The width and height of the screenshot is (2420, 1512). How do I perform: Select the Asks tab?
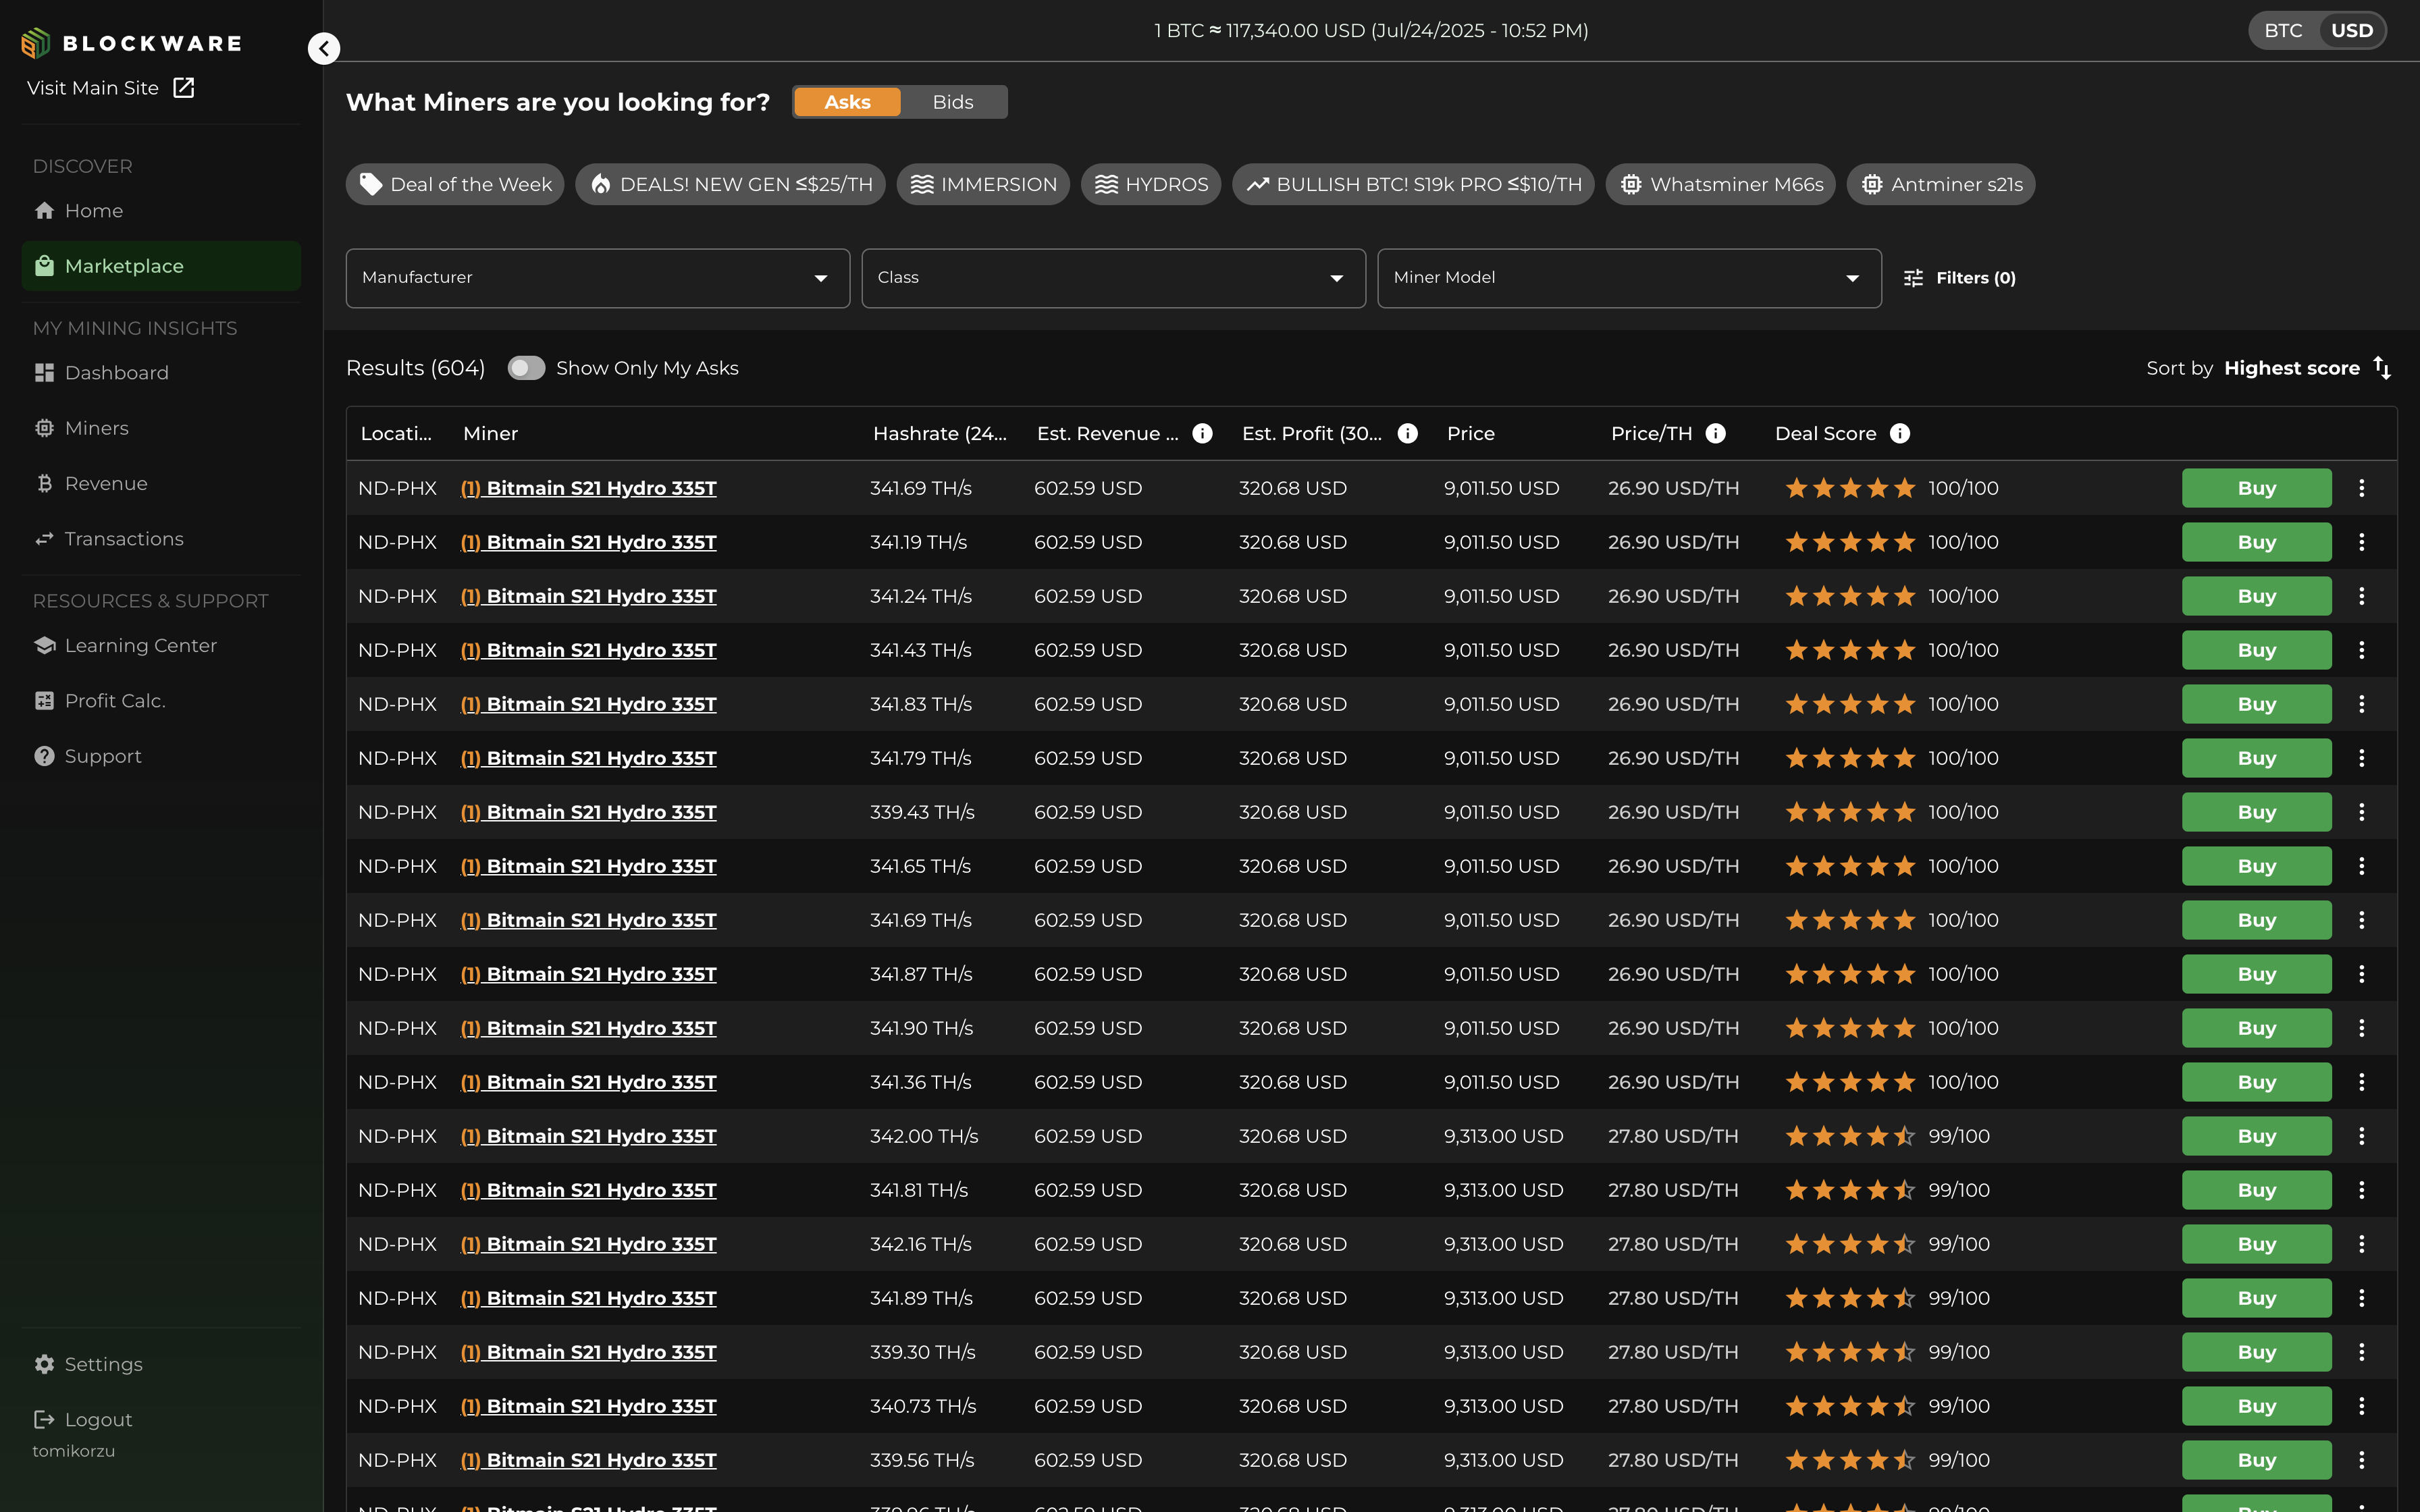(847, 102)
